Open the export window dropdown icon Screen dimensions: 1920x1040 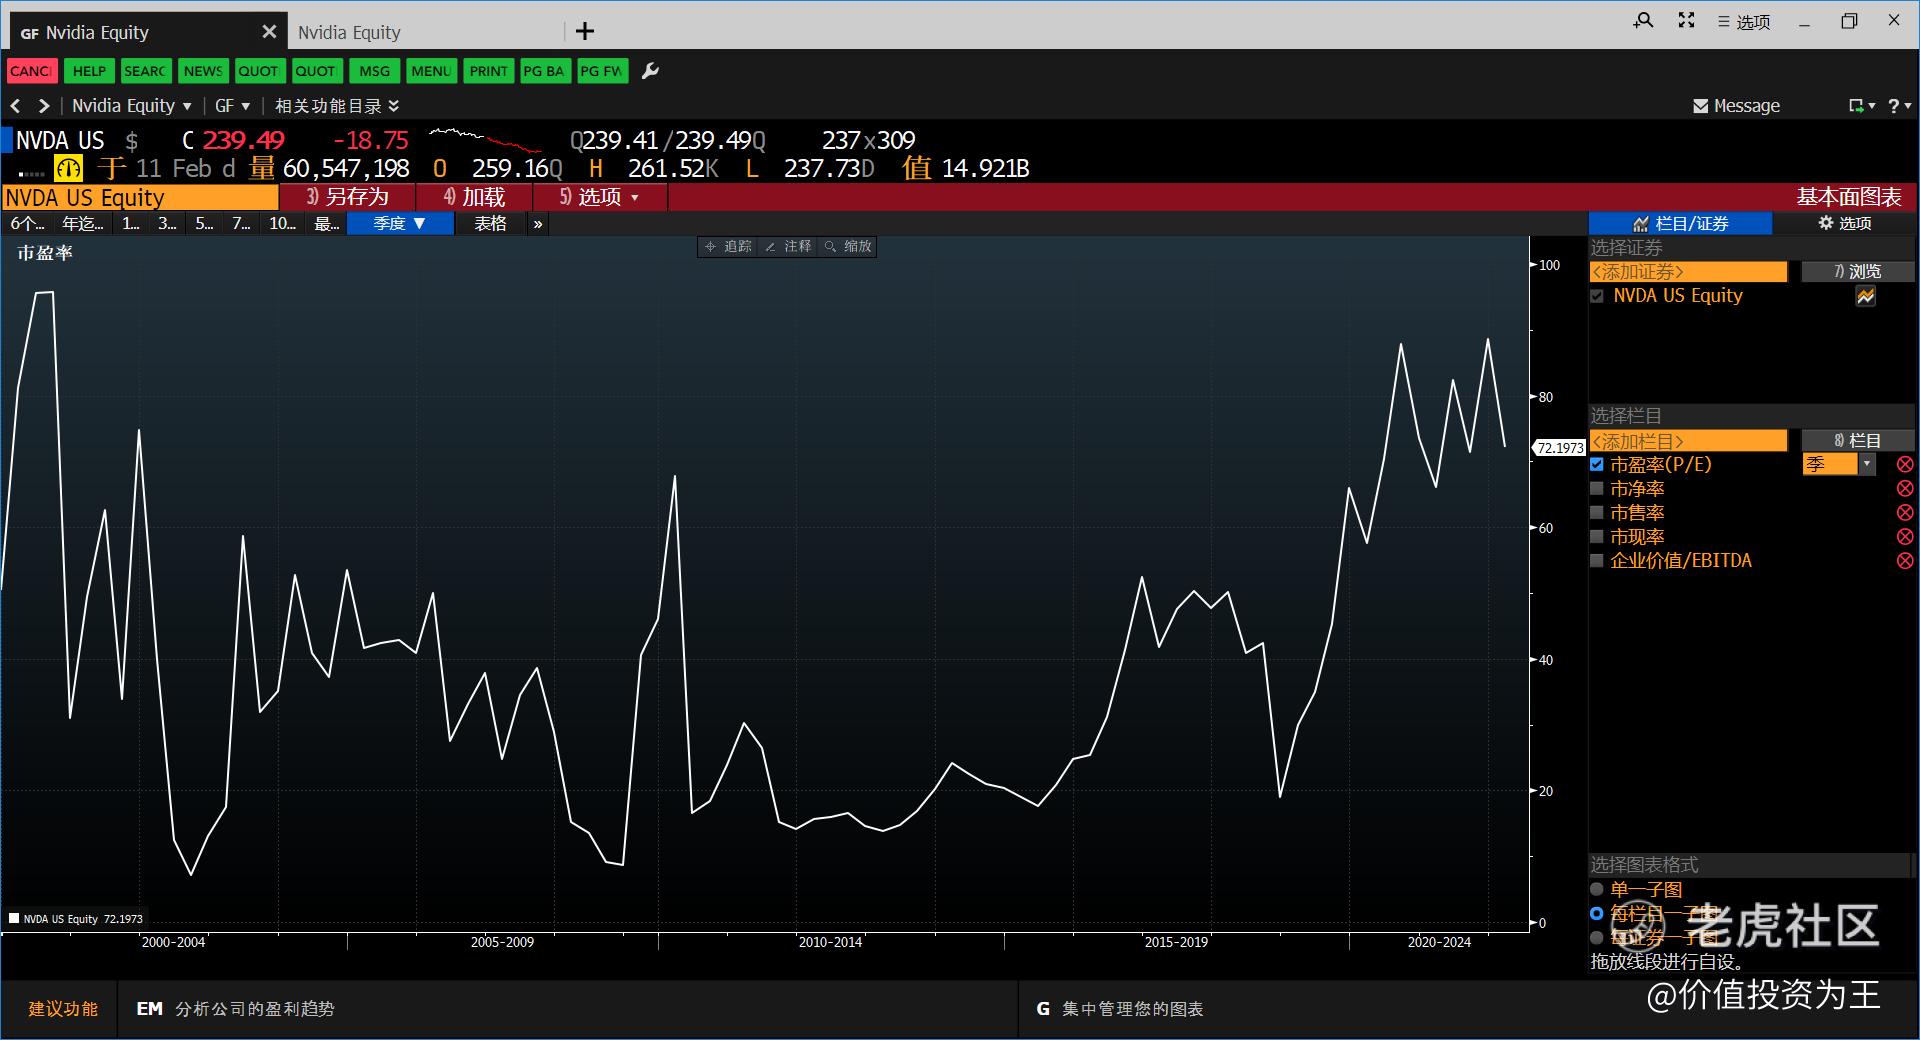click(1861, 106)
